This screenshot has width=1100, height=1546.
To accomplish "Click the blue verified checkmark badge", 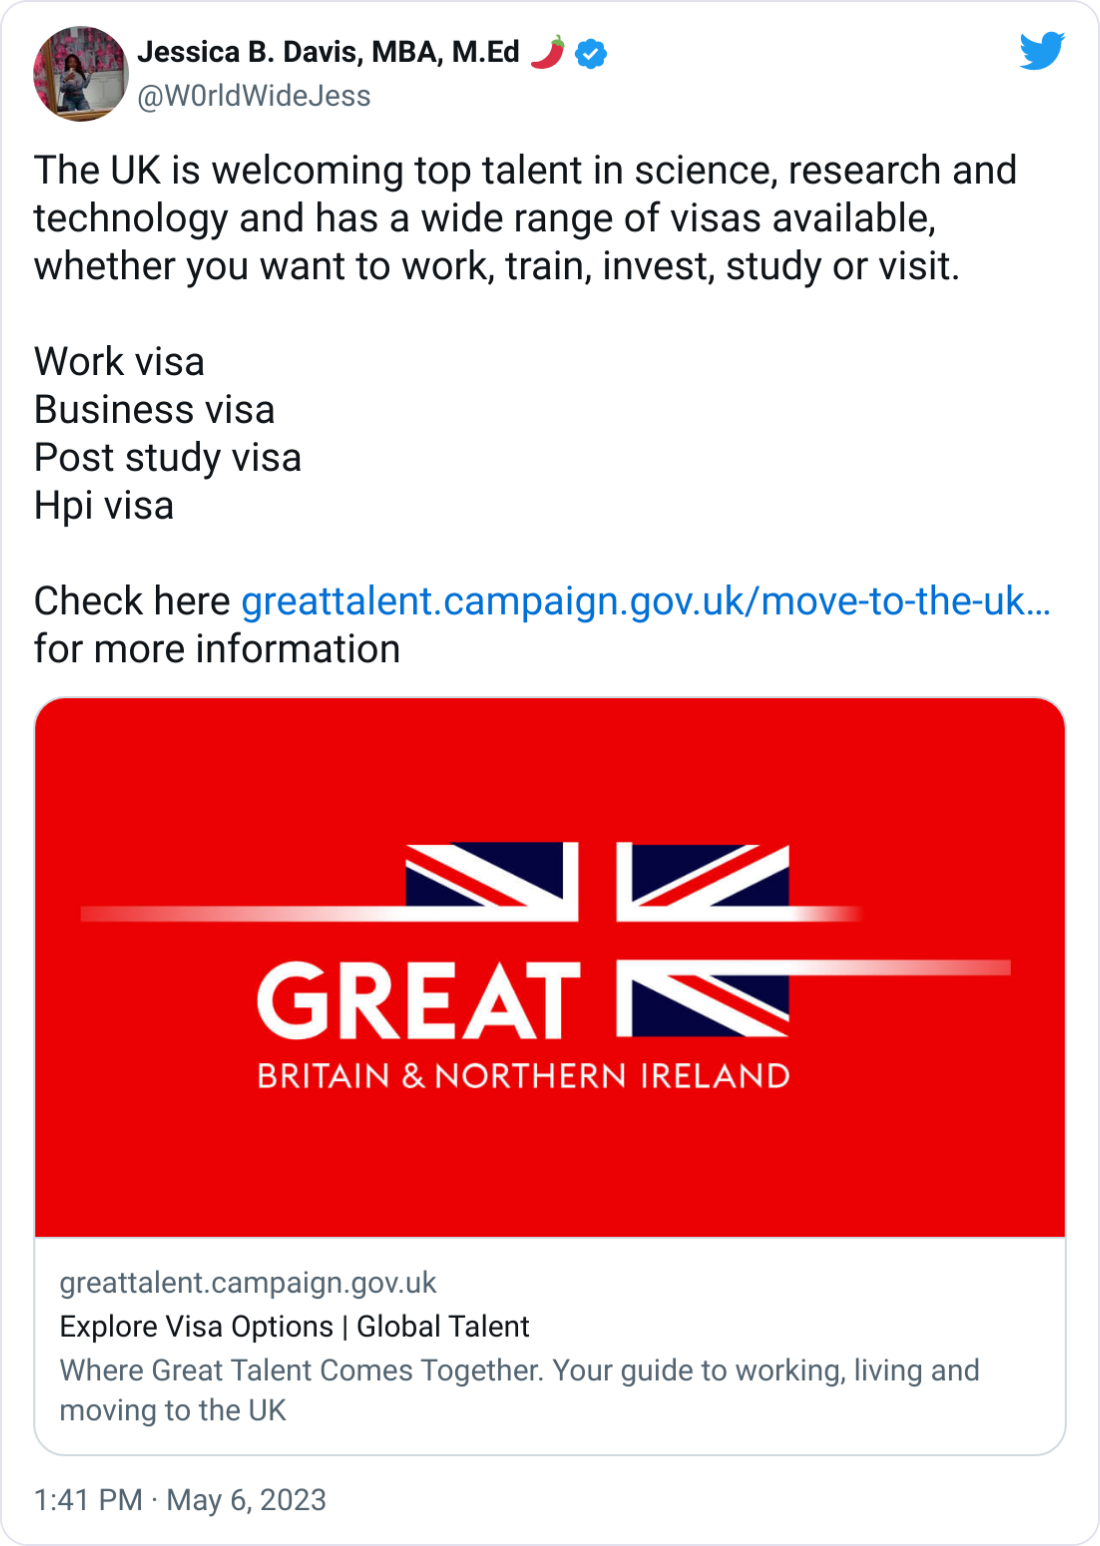I will point(590,54).
